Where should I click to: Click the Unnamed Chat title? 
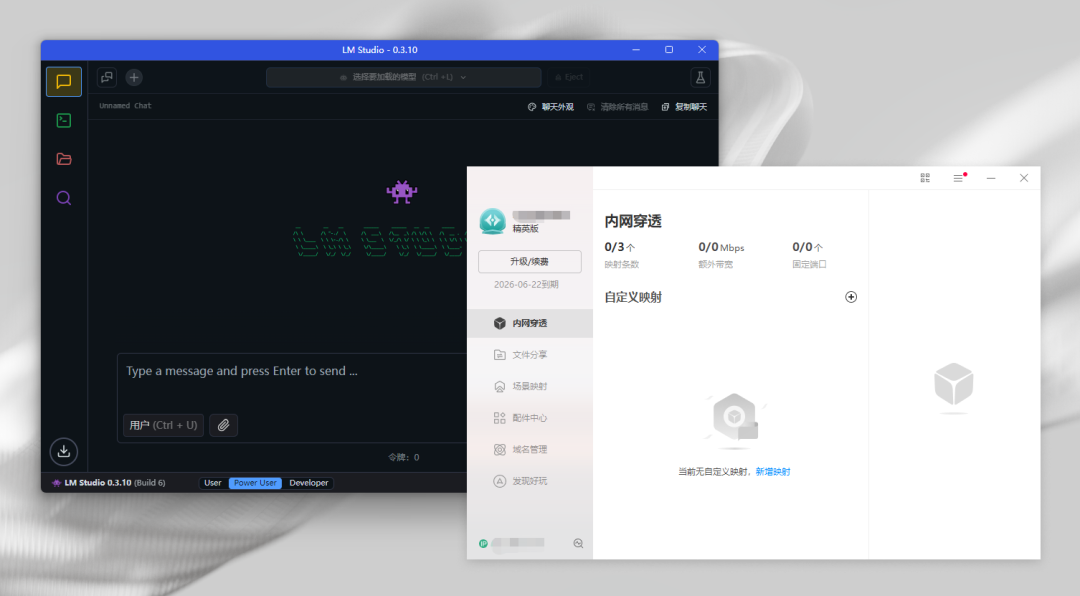(125, 105)
